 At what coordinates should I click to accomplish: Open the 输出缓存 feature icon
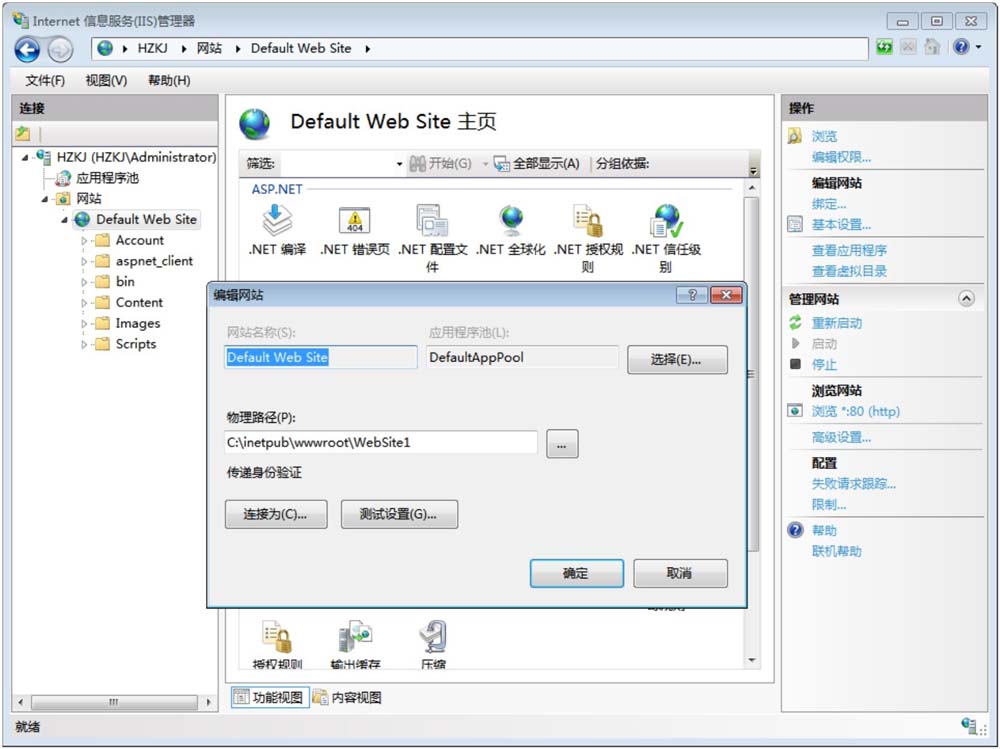click(x=355, y=644)
